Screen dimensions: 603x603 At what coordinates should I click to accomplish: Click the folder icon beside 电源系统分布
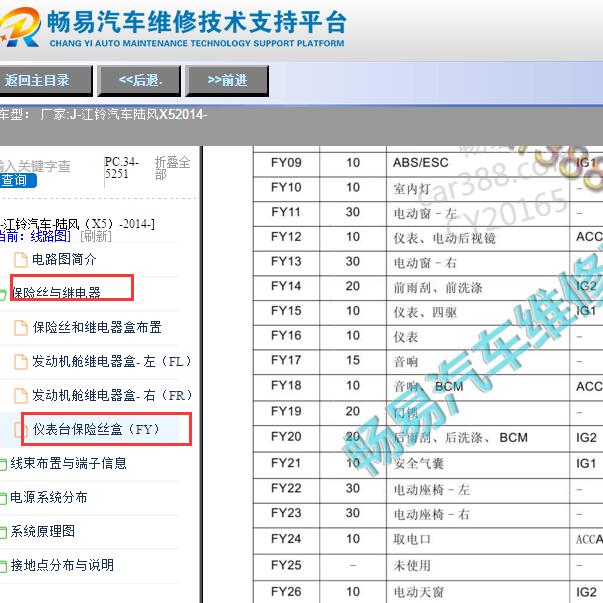3,499
